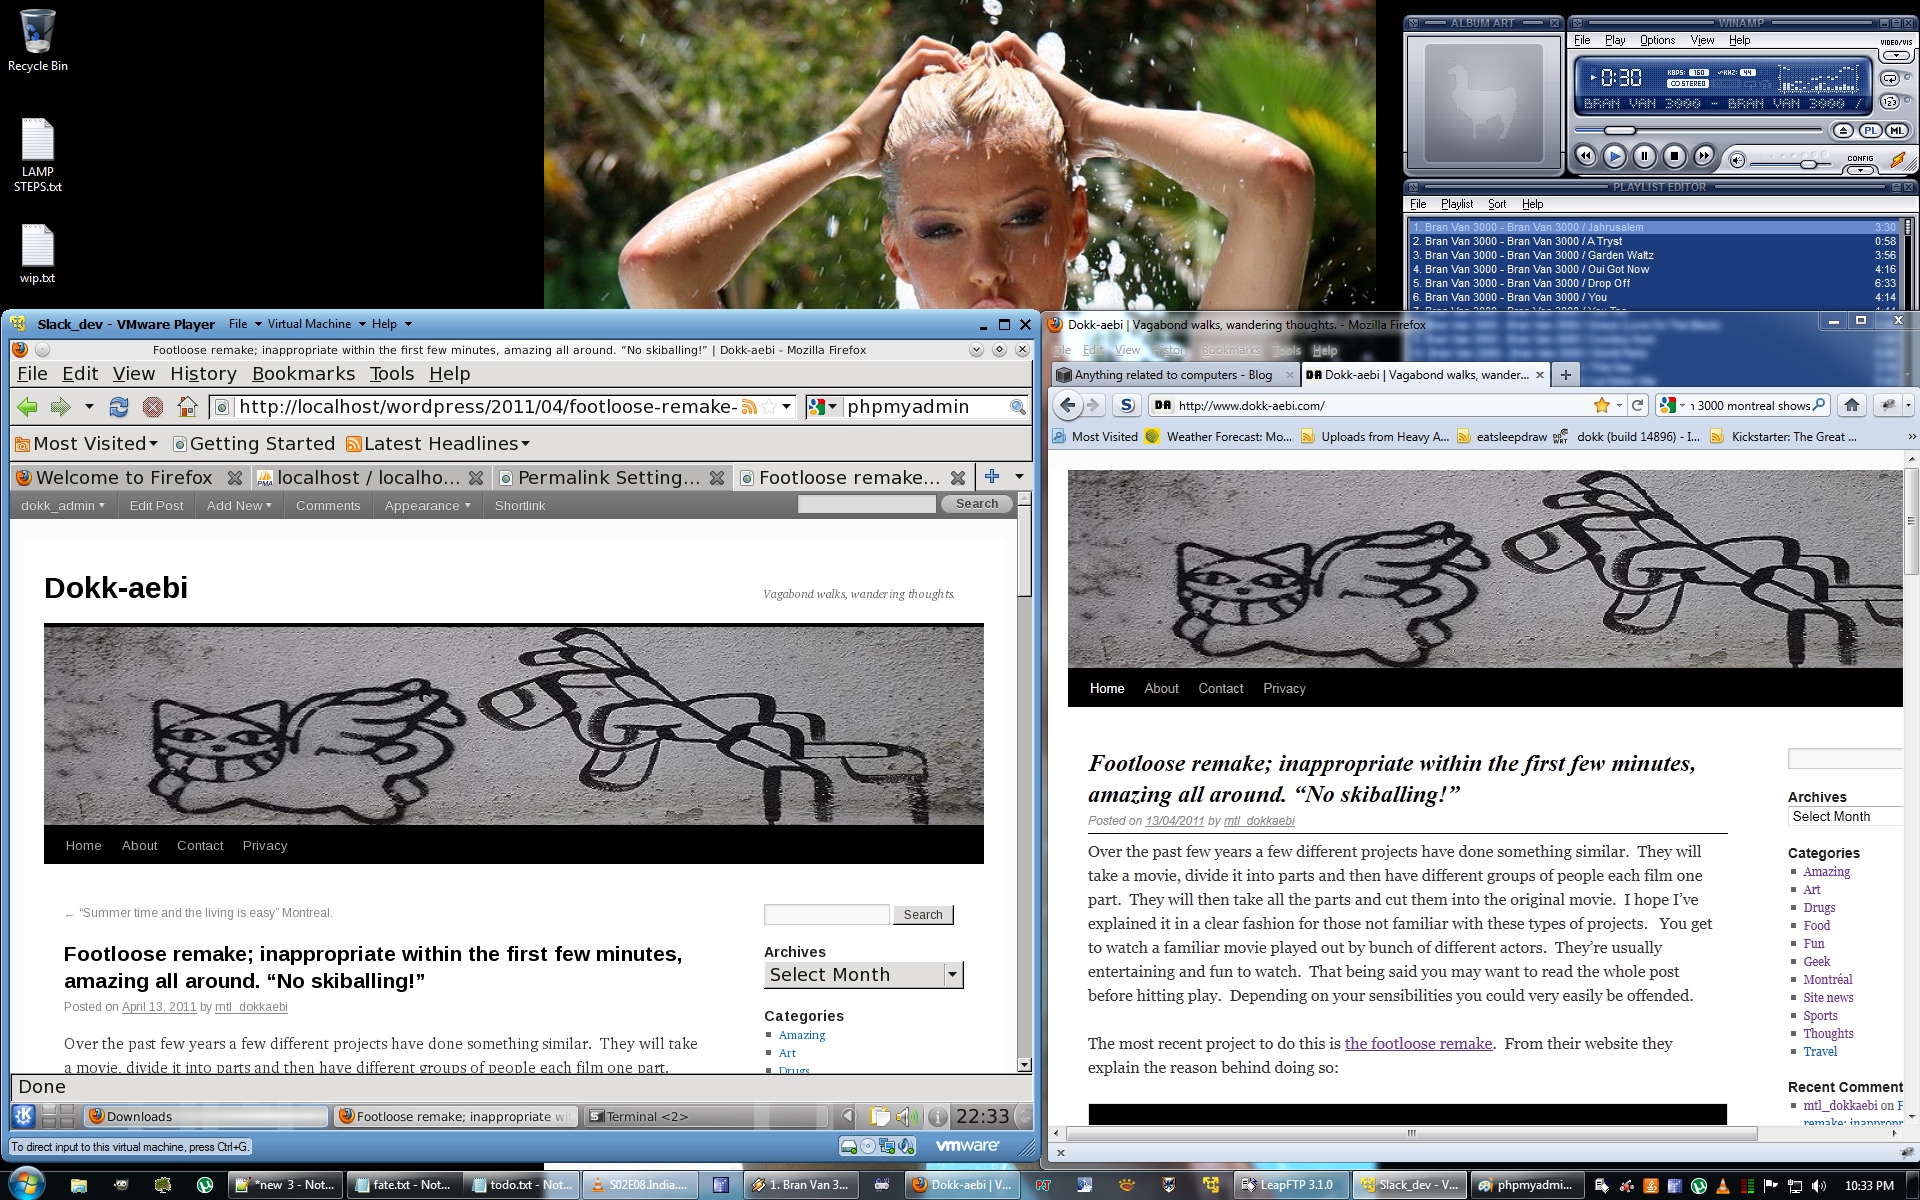Skip to next track in Winamp
The height and width of the screenshot is (1200, 1920).
click(1704, 156)
